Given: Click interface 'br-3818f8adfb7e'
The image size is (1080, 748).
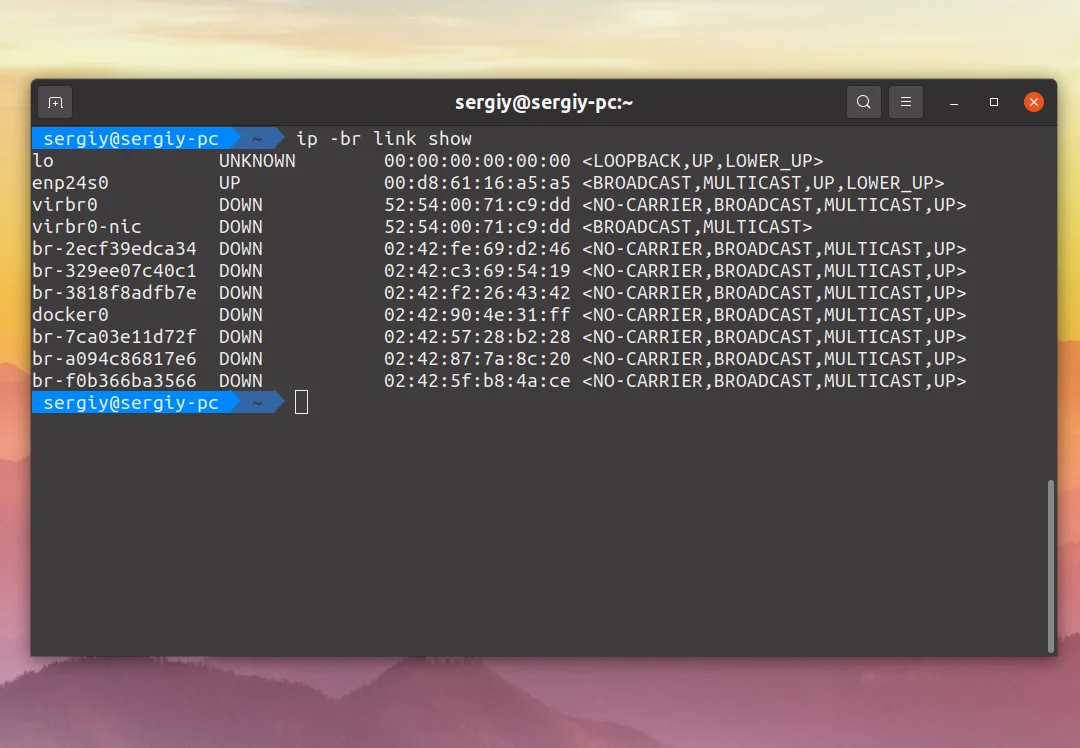Looking at the screenshot, I should coord(114,293).
